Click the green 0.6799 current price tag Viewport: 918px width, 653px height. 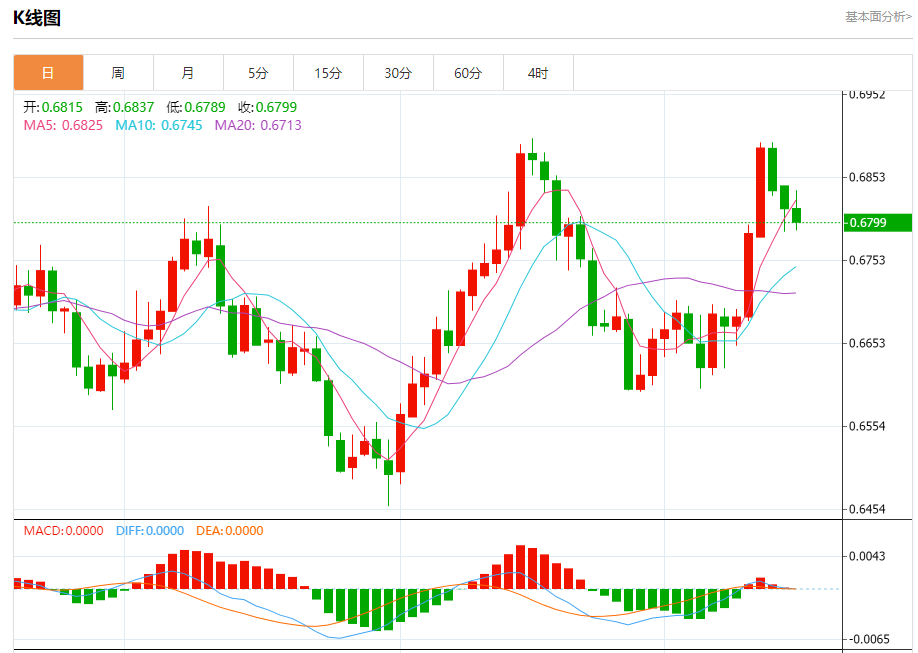point(878,223)
